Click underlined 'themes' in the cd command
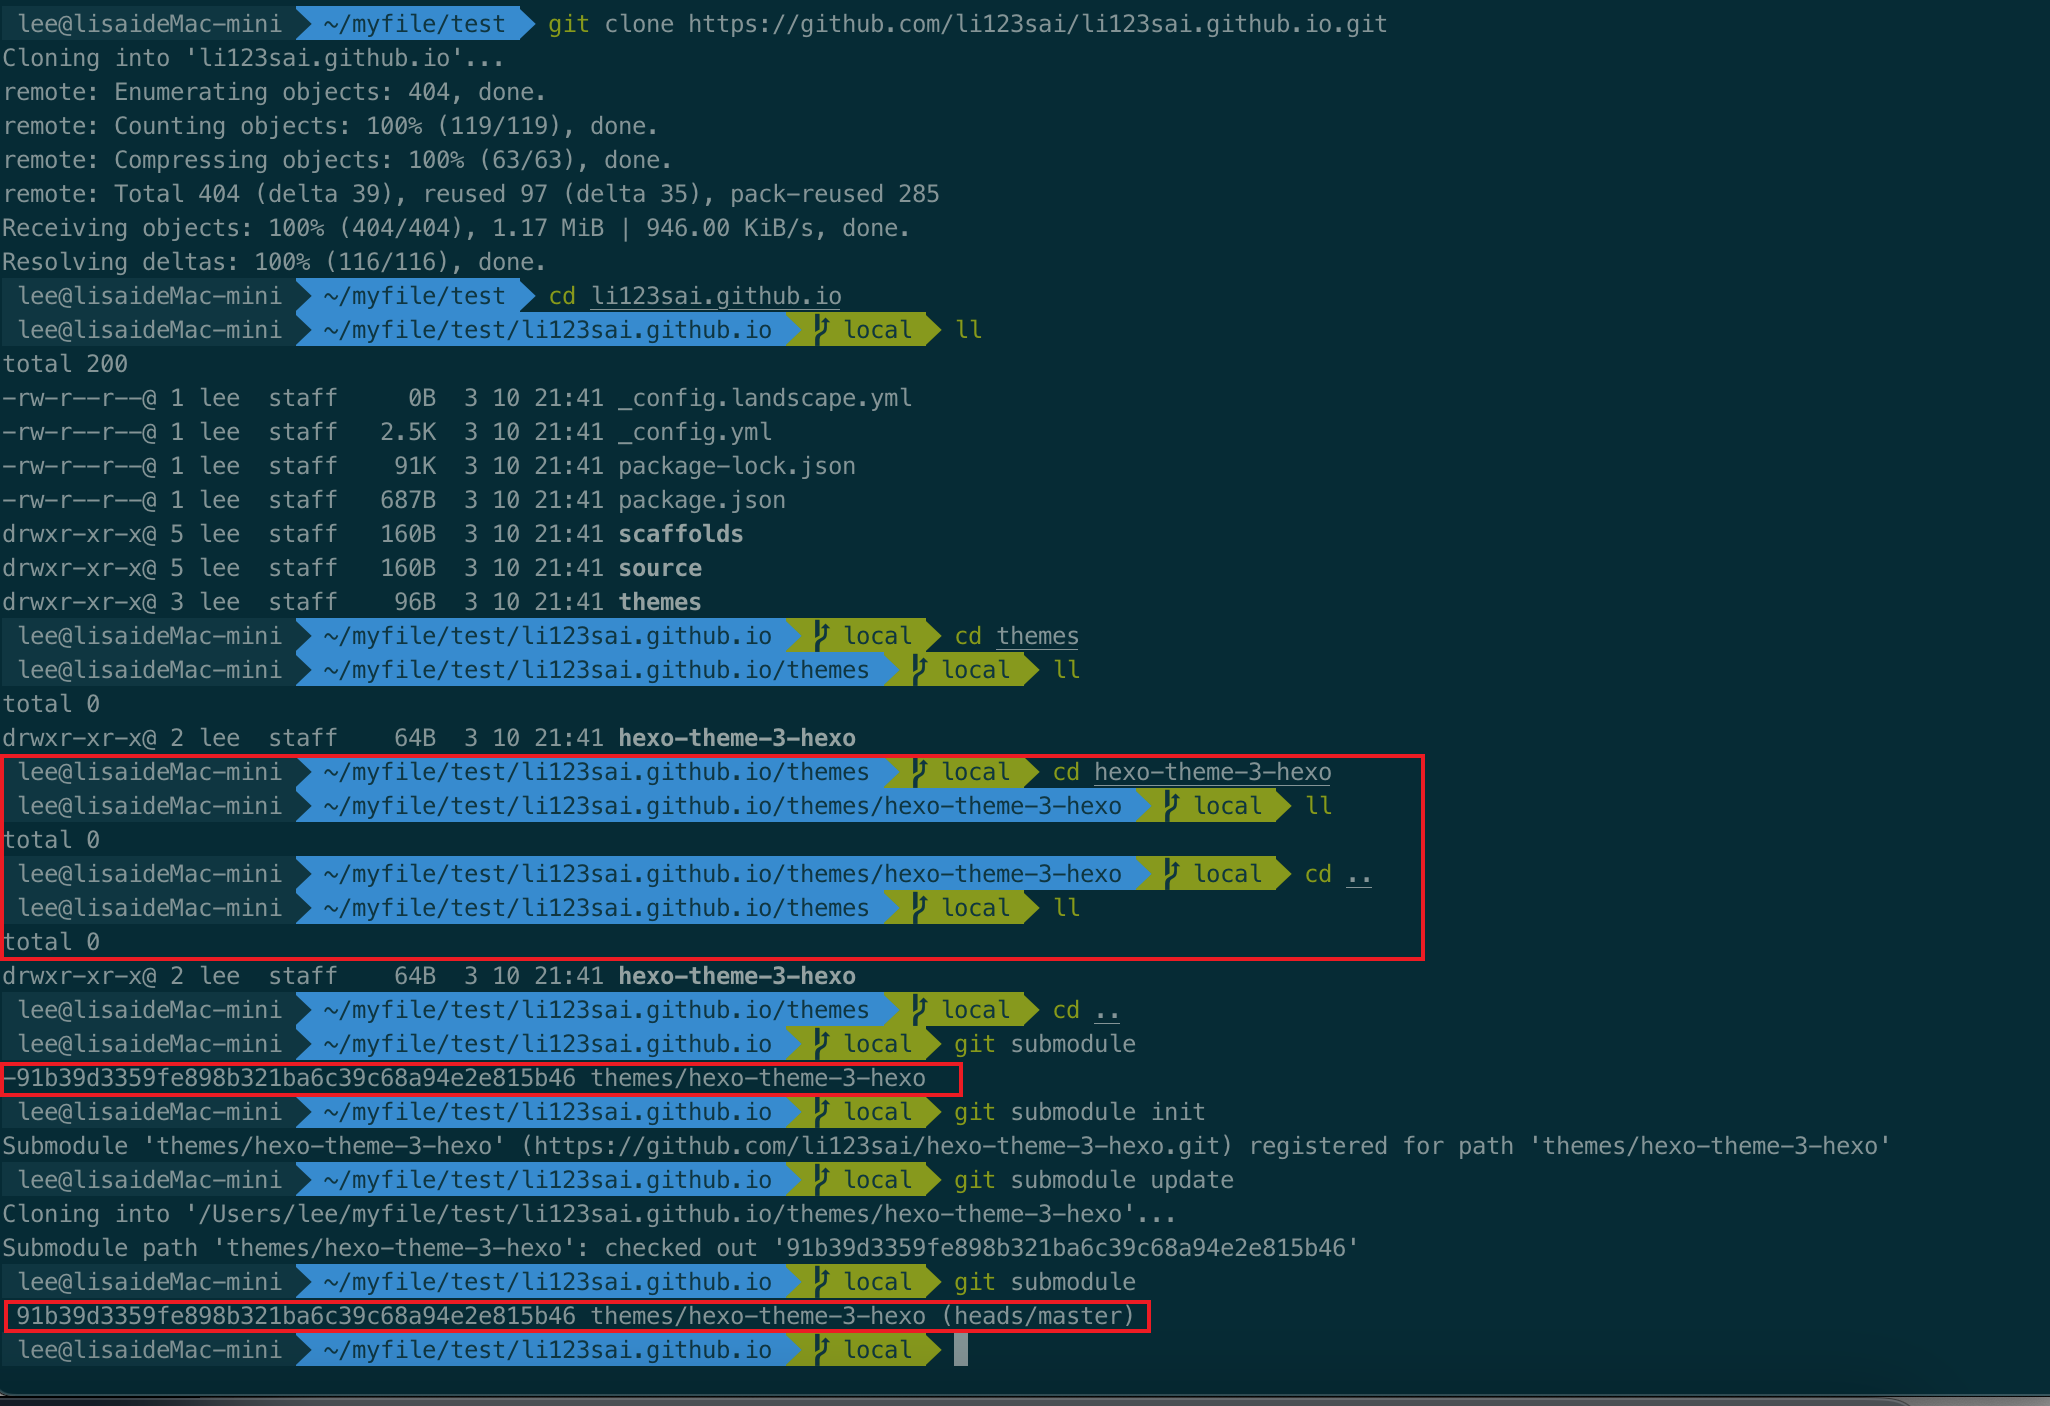 click(x=1037, y=635)
